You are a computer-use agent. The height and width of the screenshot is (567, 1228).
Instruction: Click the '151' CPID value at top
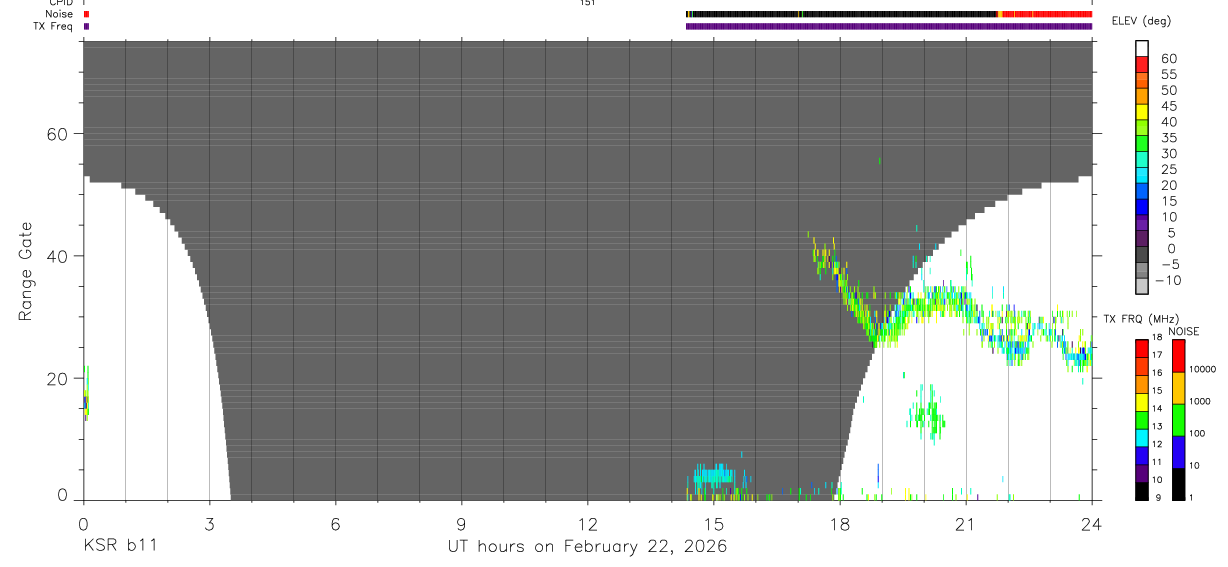click(x=587, y=3)
